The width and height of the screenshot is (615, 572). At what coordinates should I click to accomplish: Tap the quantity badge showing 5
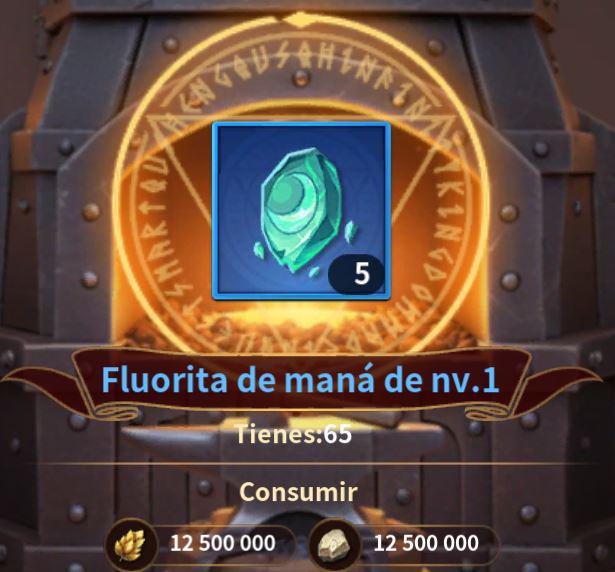(357, 273)
